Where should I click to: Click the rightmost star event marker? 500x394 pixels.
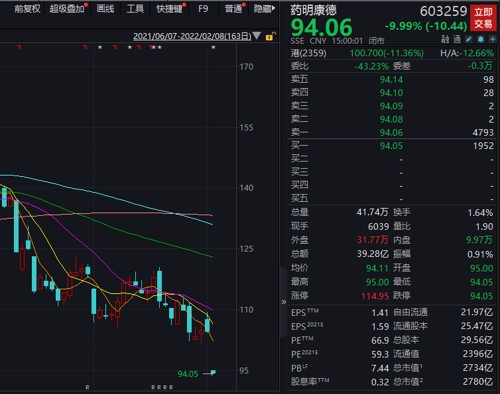[x=213, y=47]
